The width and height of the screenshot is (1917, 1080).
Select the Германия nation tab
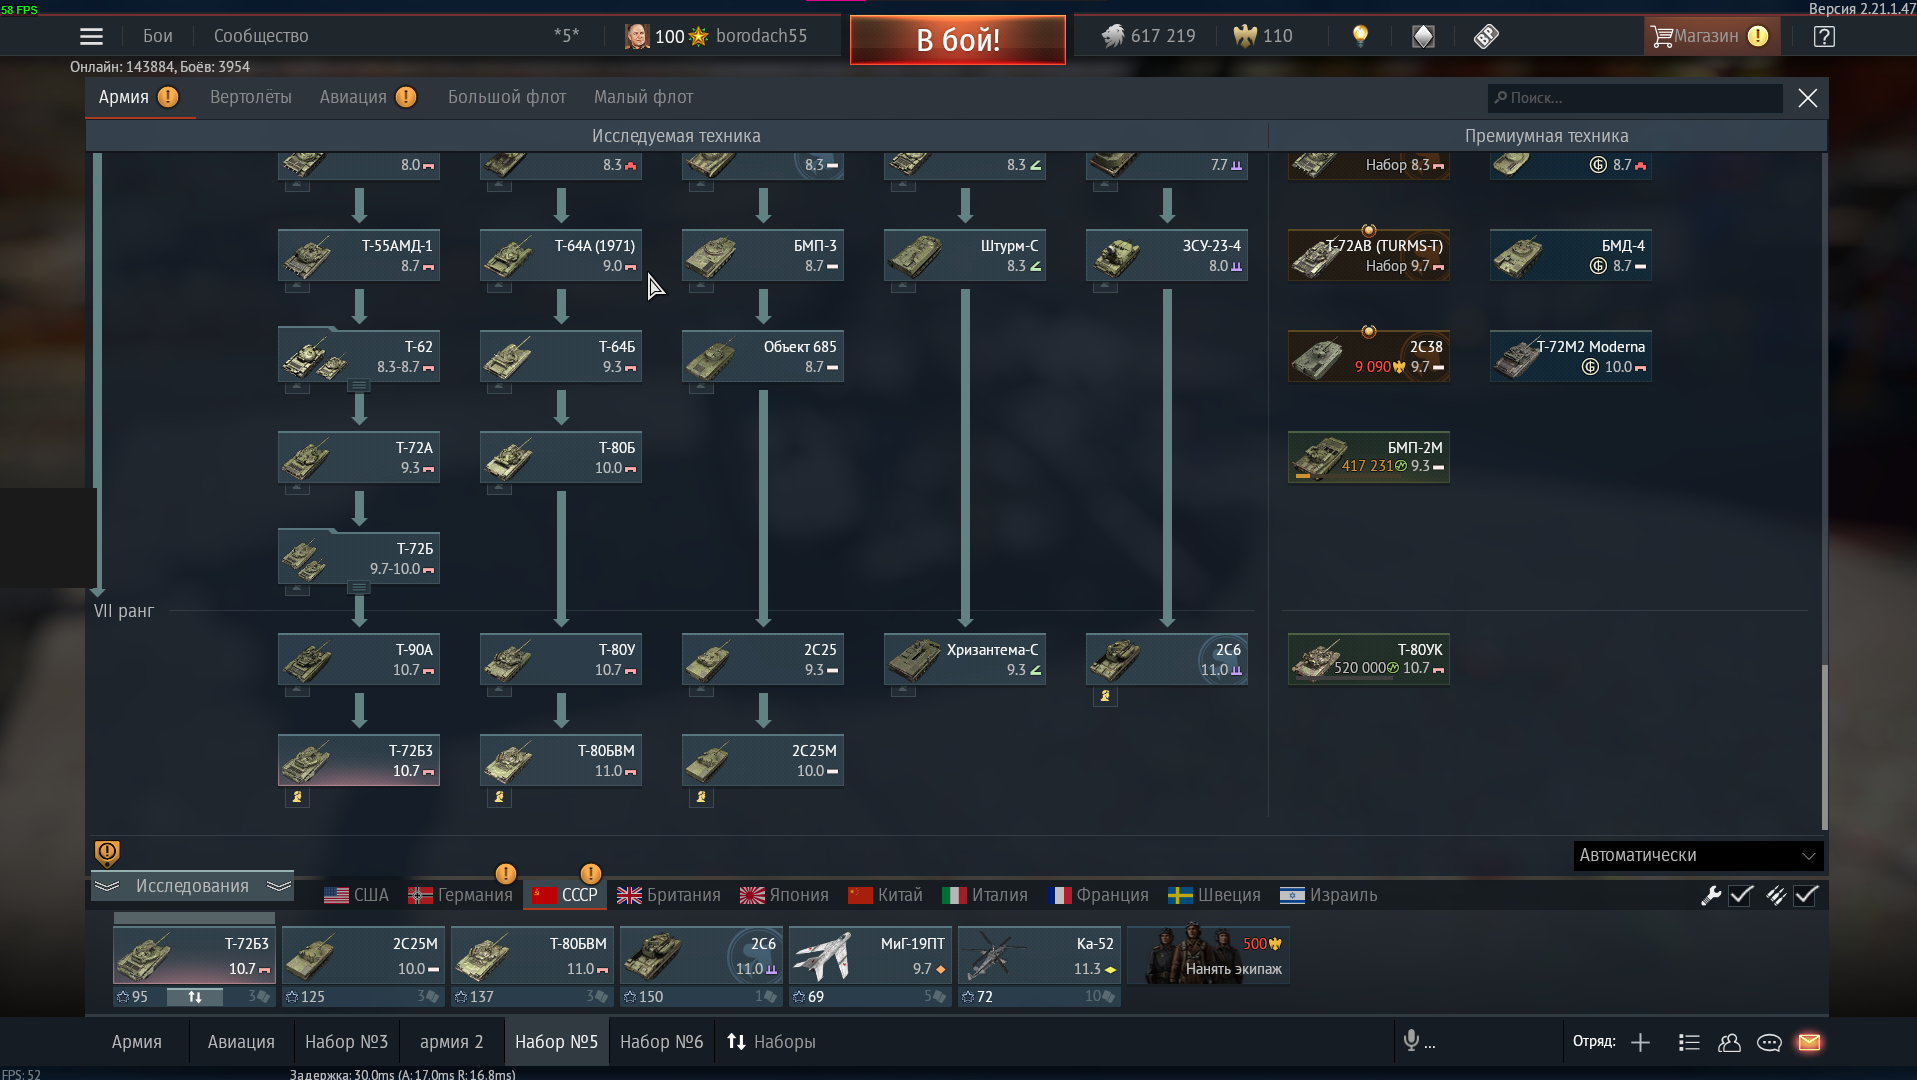coord(461,895)
